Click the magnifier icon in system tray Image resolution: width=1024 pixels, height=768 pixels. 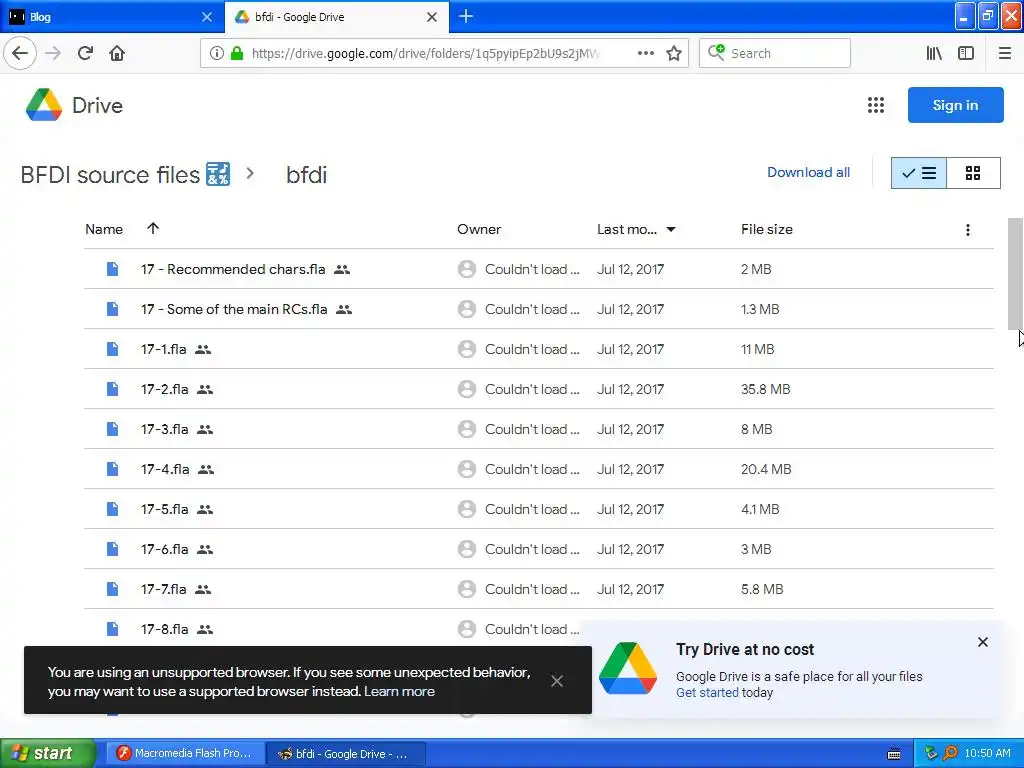click(950, 753)
